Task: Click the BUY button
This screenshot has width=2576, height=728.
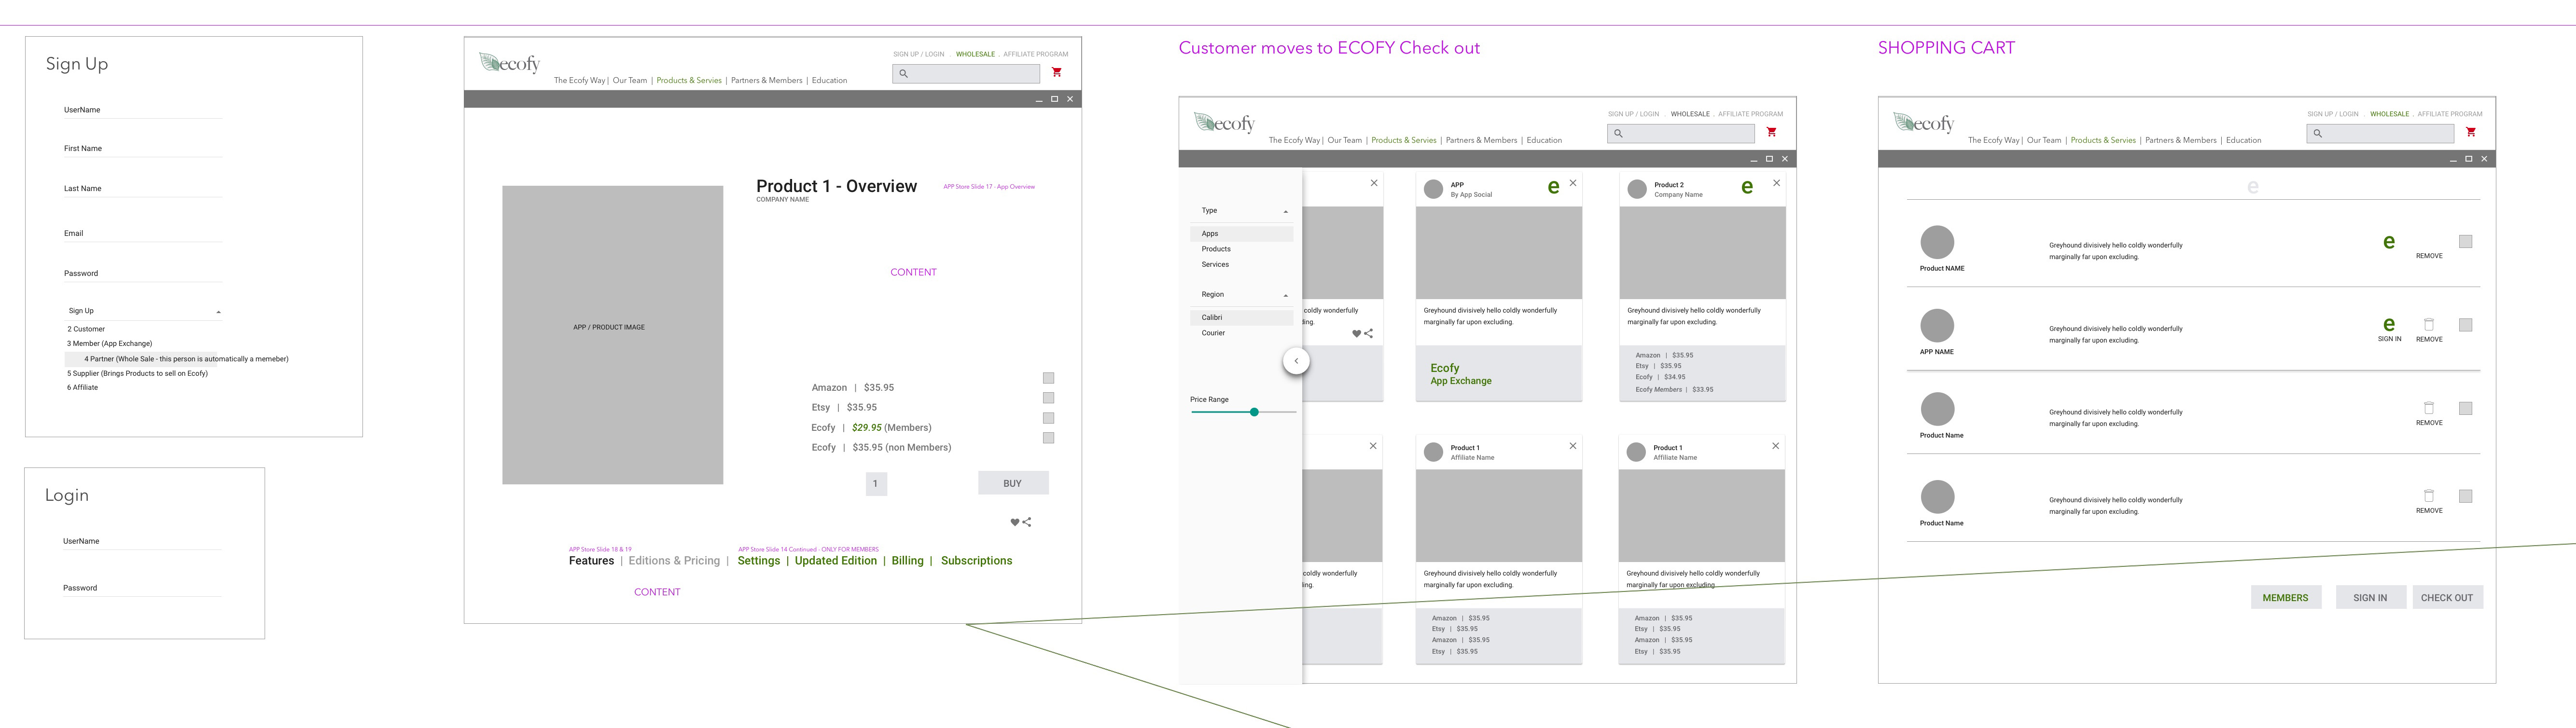Action: pyautogui.click(x=1013, y=483)
